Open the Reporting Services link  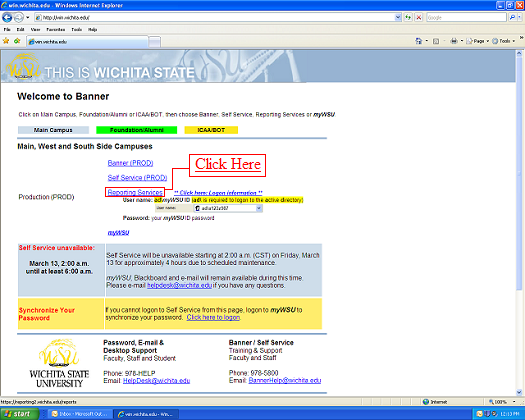tap(135, 192)
